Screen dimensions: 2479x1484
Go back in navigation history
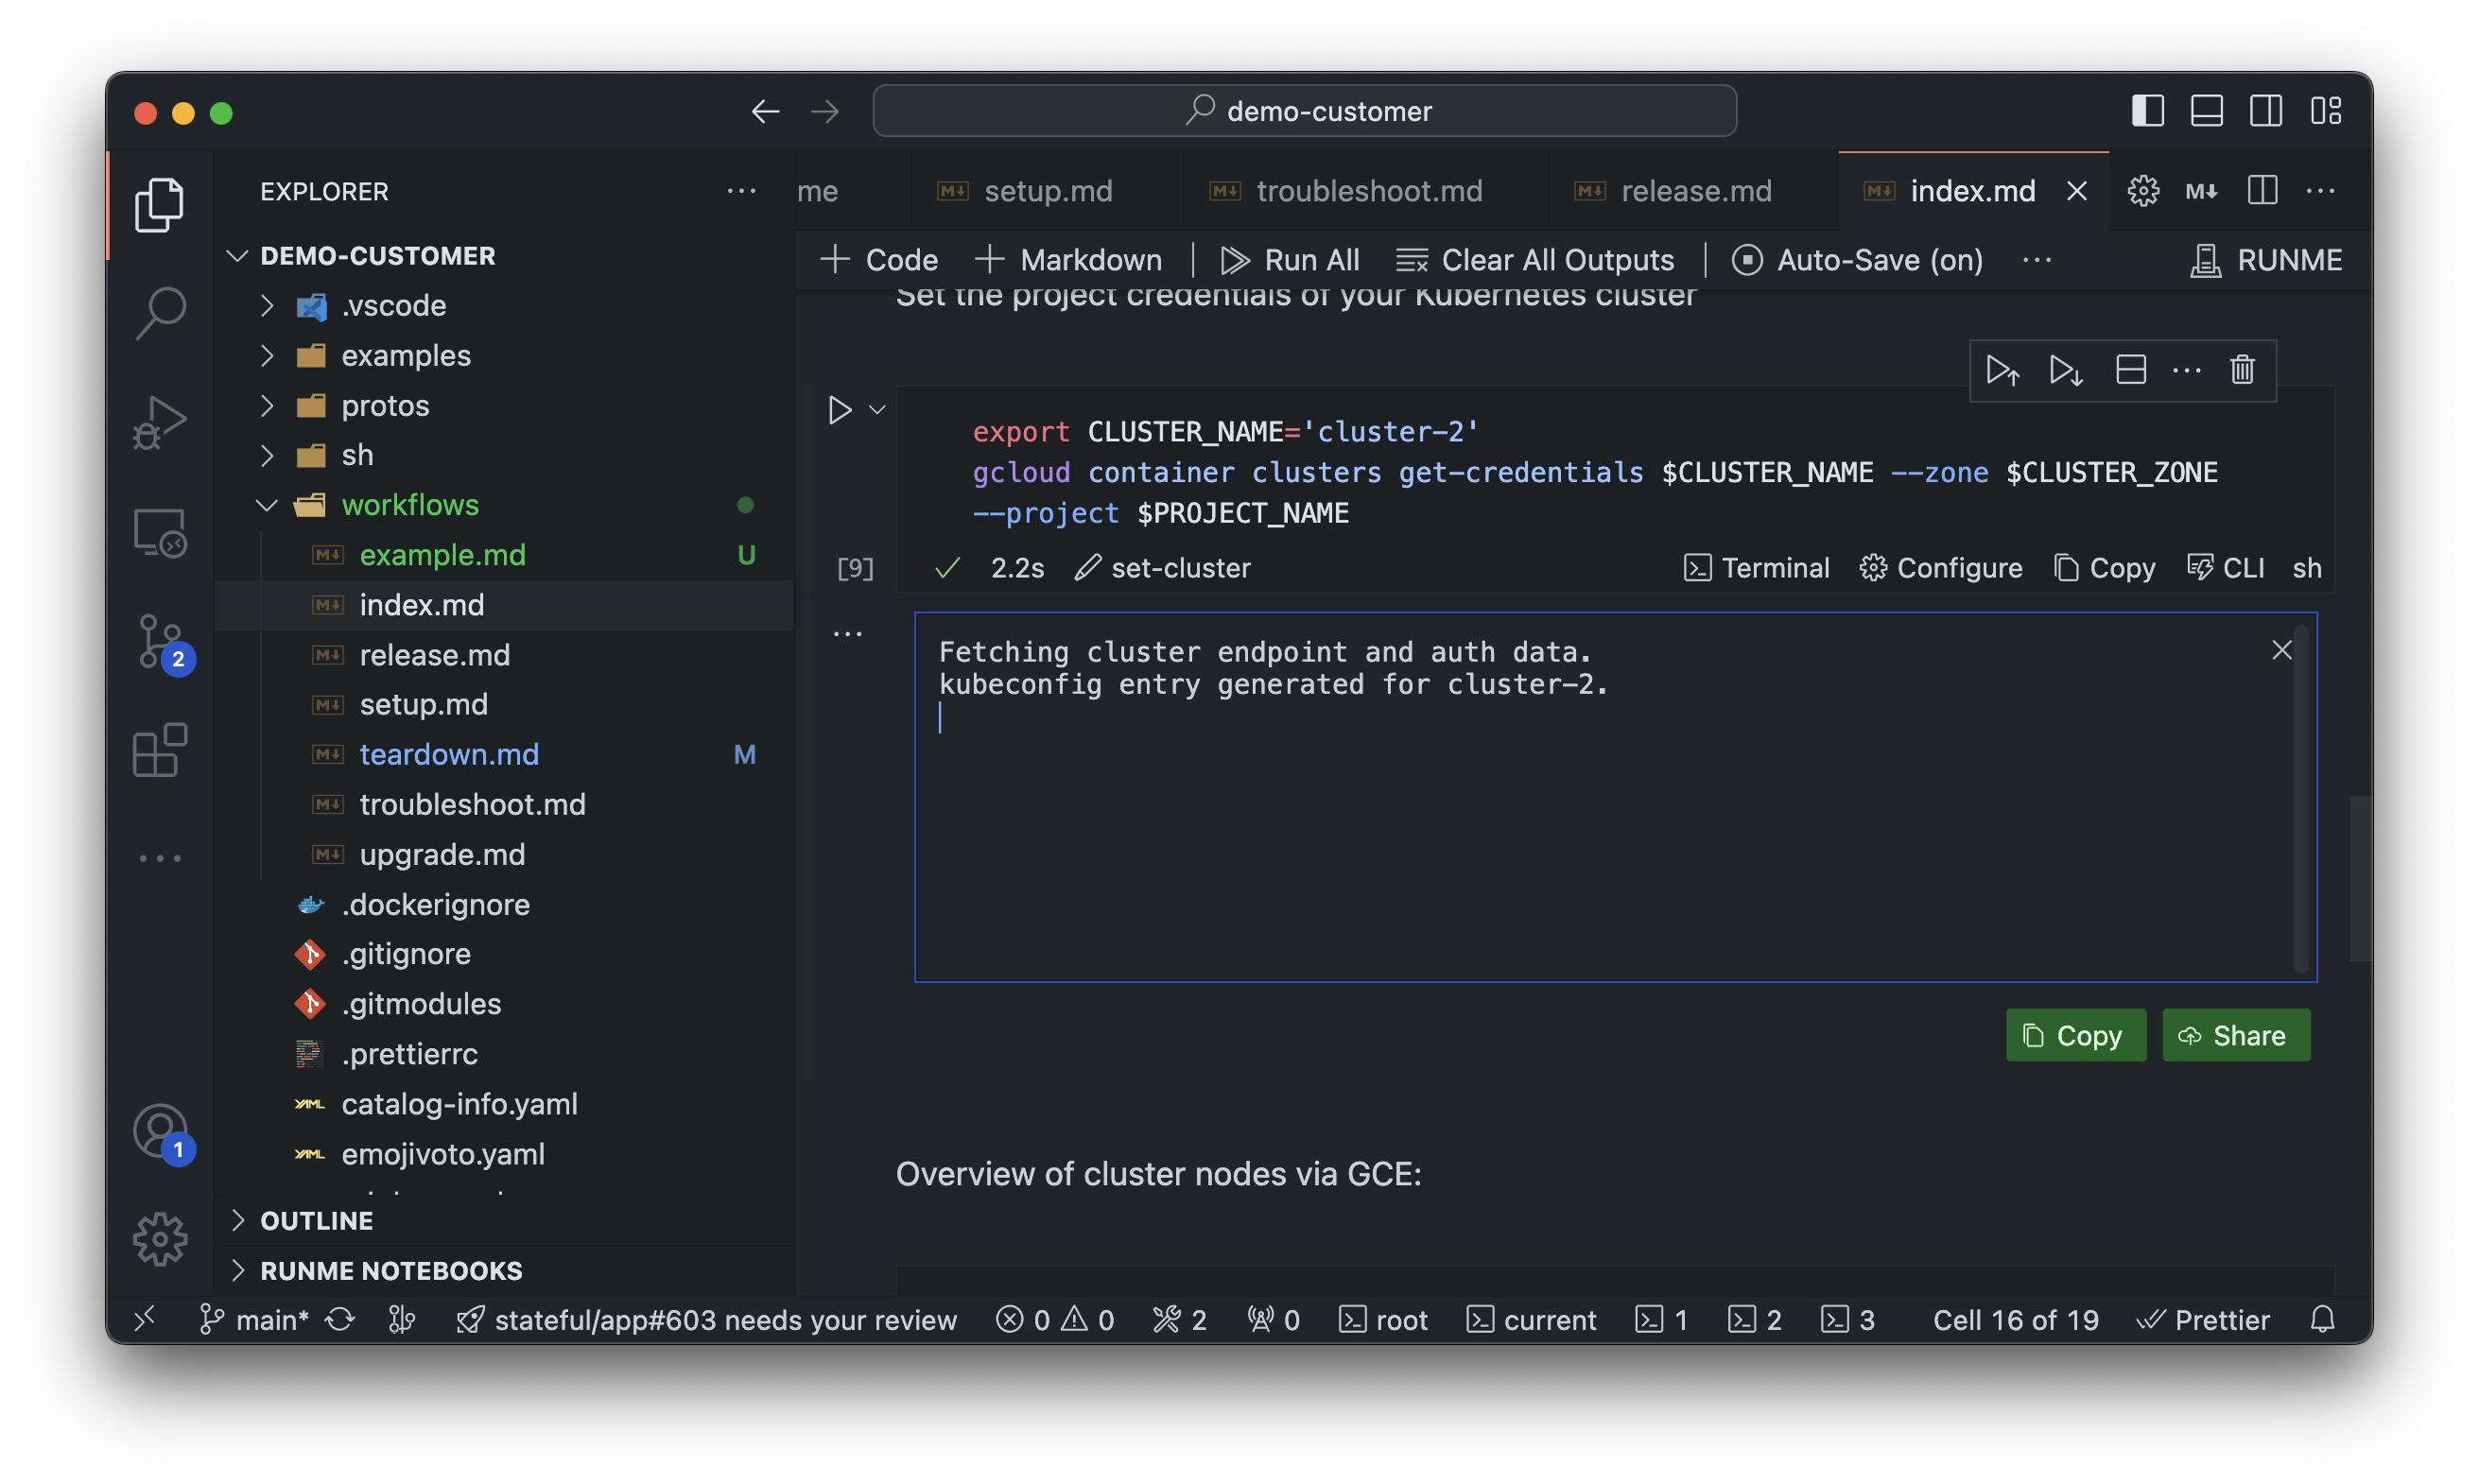tap(765, 111)
